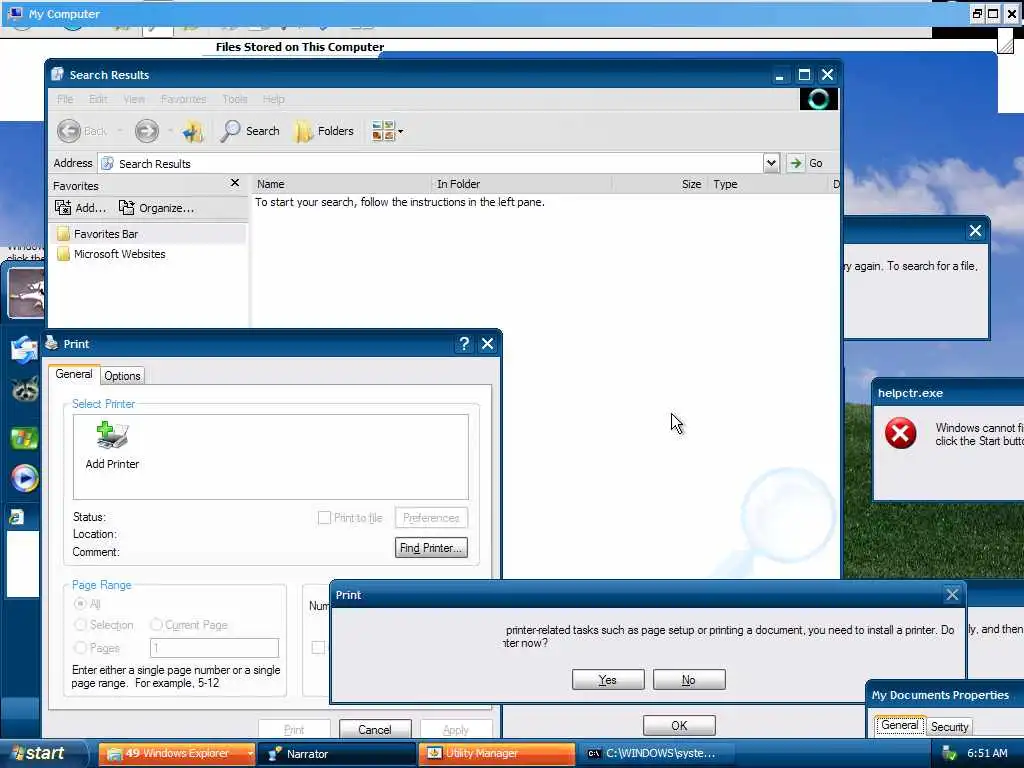
Task: Click the greyed Print button at dialog bottom
Action: [x=294, y=729]
